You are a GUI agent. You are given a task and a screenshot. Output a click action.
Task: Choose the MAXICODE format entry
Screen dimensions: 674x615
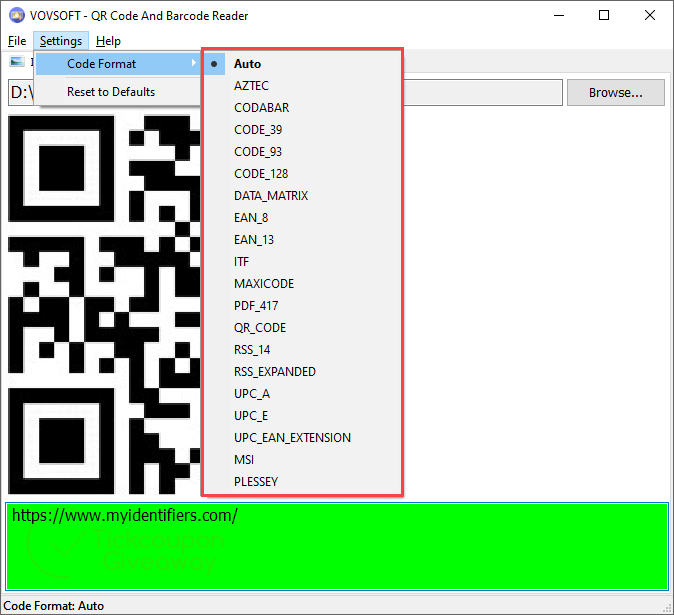(x=302, y=284)
